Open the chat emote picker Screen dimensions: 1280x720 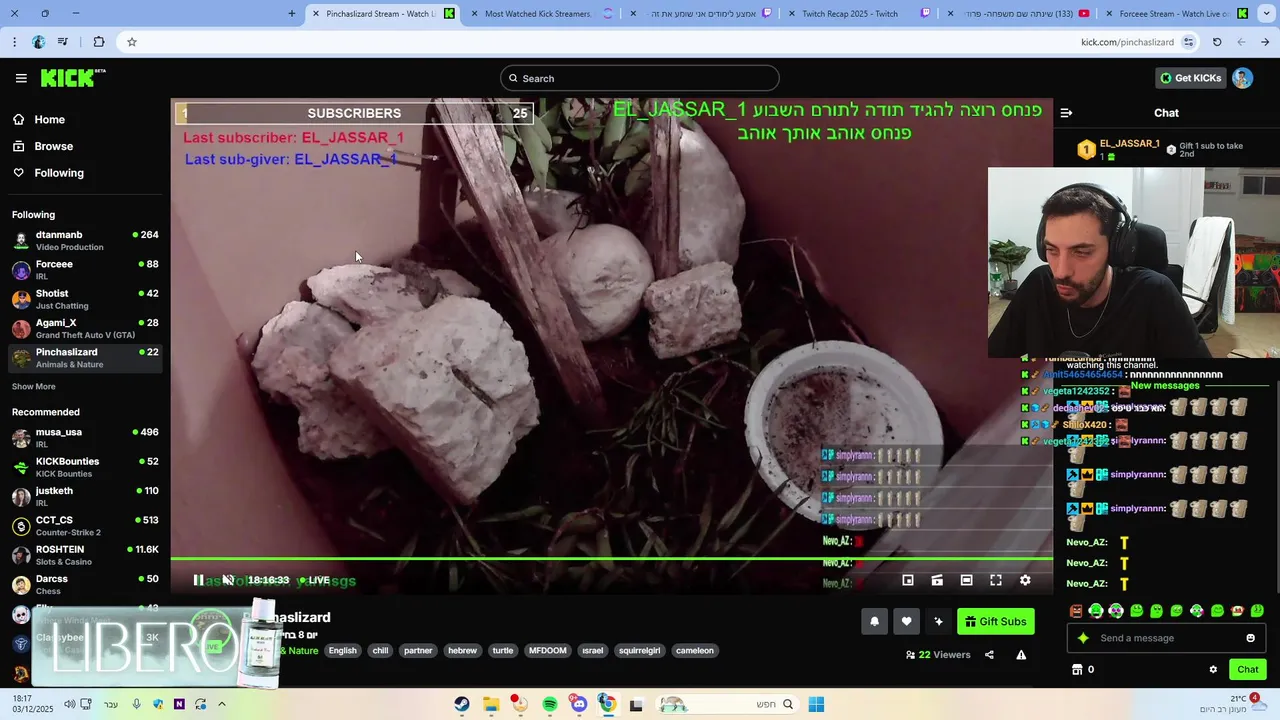click(1250, 638)
